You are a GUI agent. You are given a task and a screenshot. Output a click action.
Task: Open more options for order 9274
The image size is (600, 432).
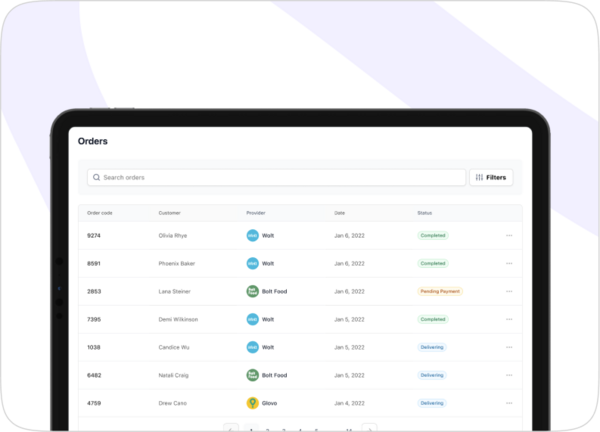[x=509, y=235]
